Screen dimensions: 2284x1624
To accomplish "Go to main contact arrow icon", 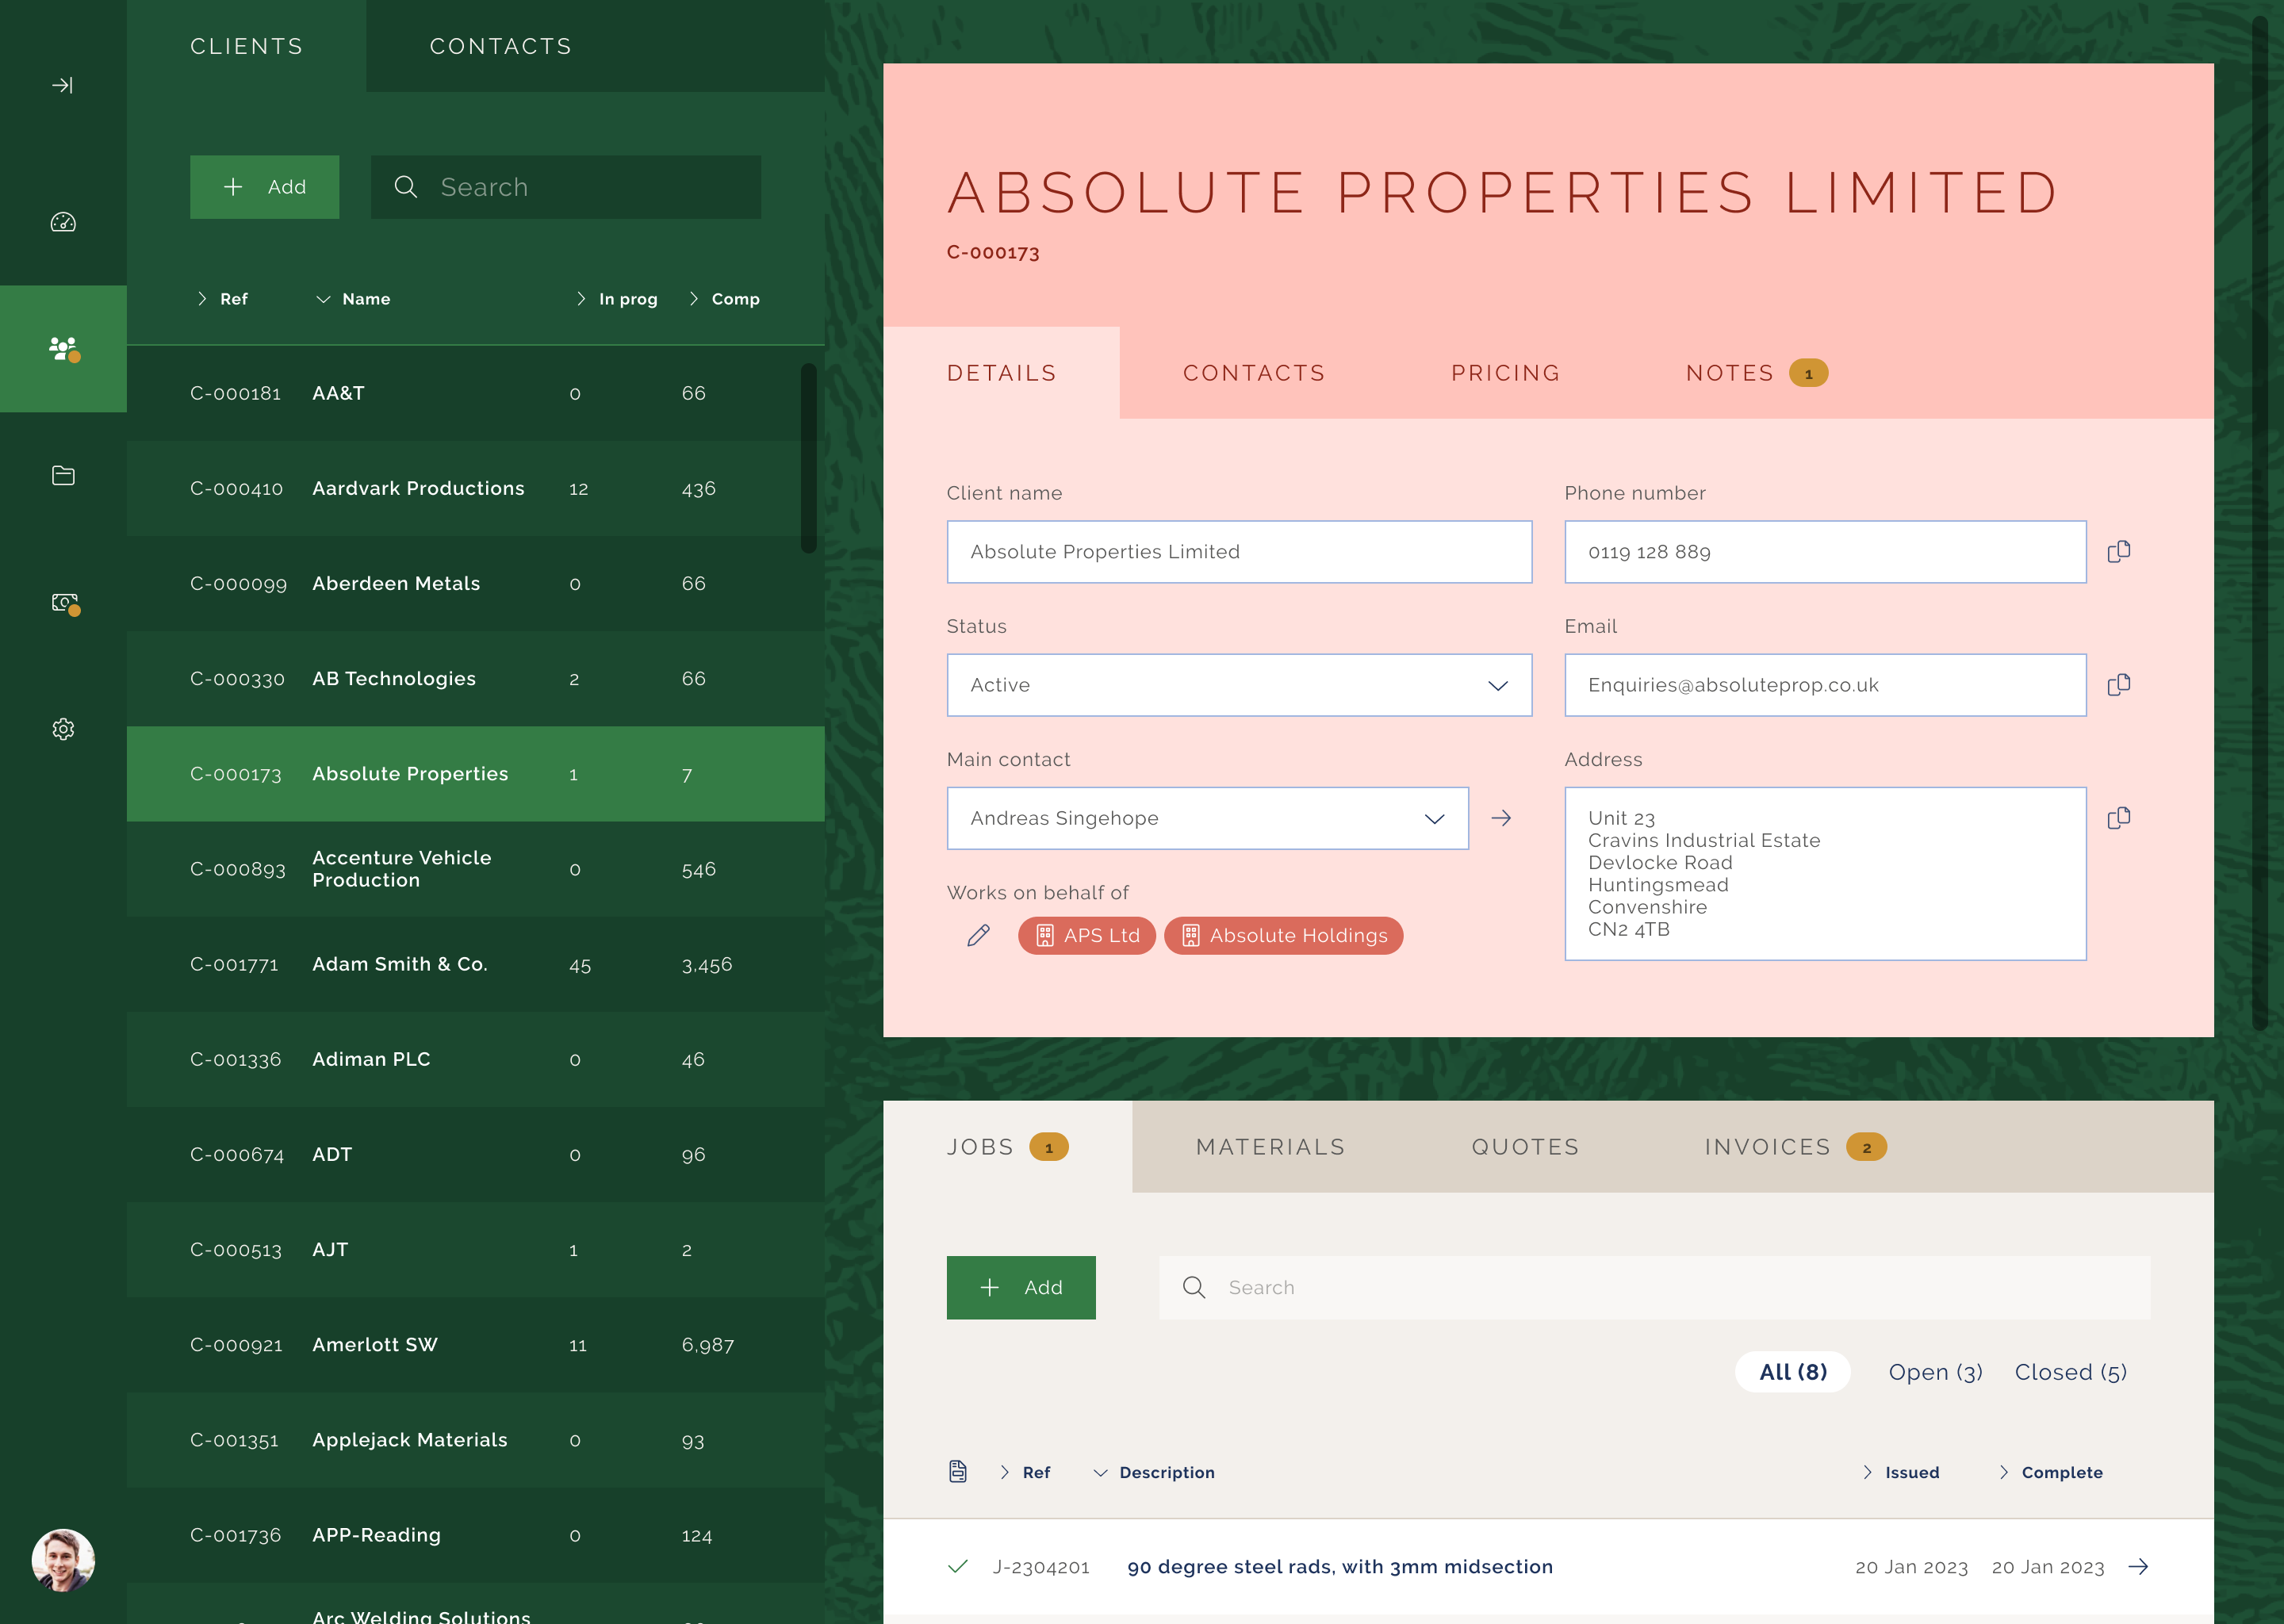I will [1500, 818].
